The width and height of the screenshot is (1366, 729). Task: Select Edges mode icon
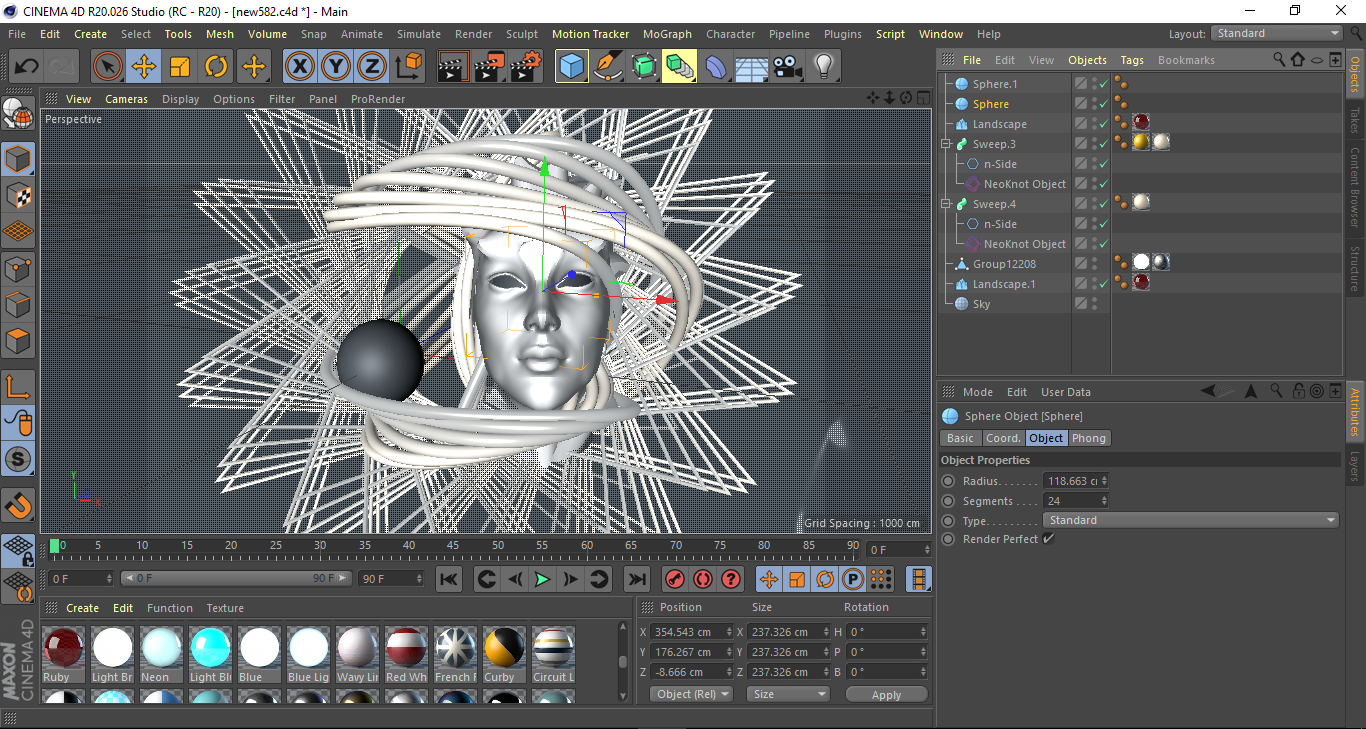click(x=18, y=304)
